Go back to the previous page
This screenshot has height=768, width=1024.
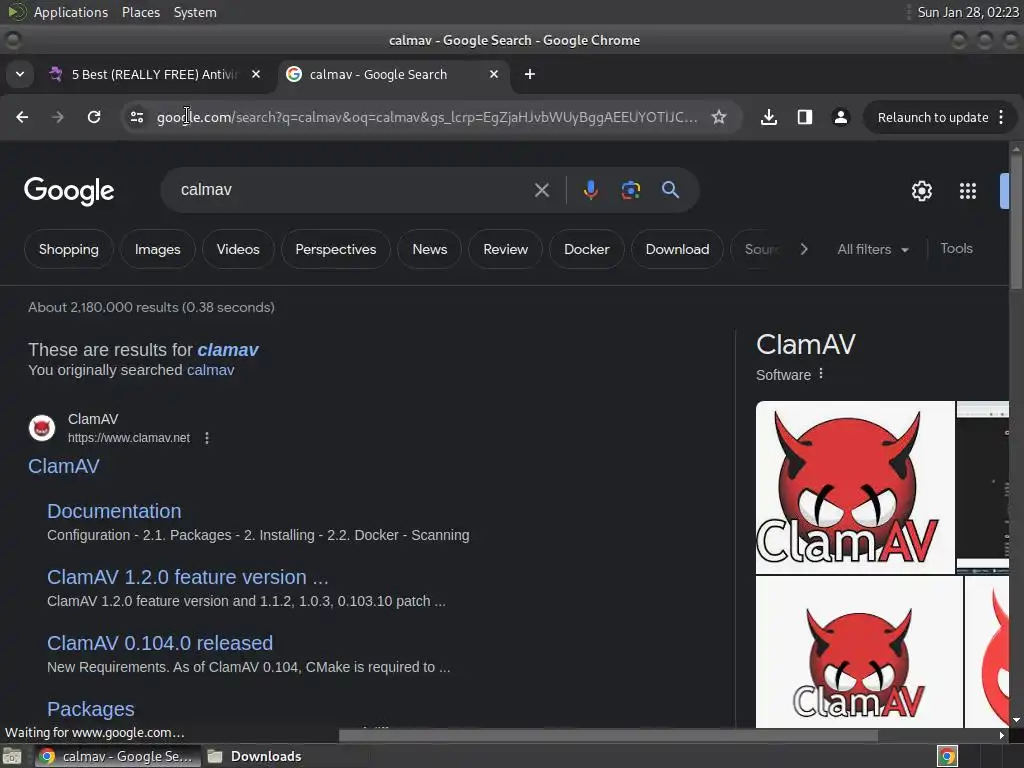point(22,117)
